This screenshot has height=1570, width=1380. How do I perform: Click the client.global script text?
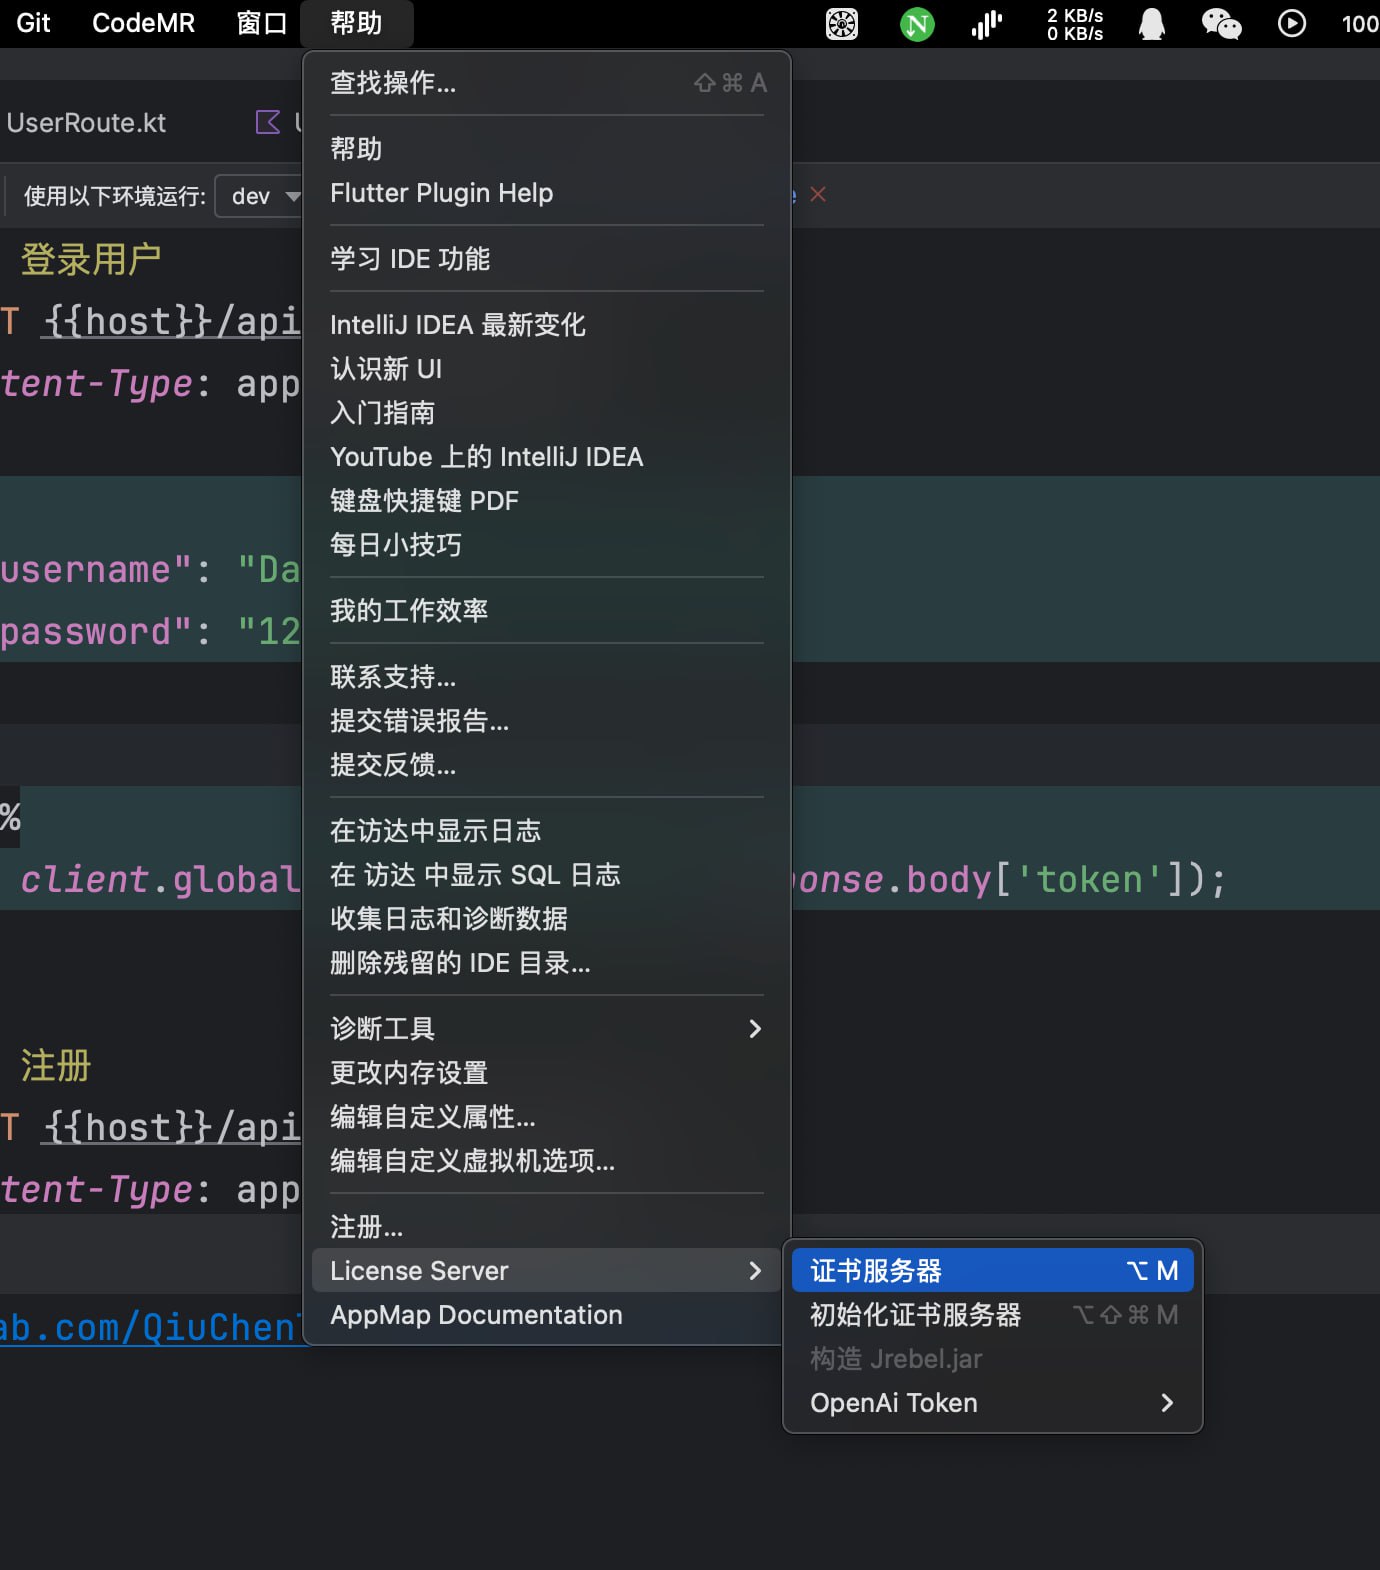pyautogui.click(x=160, y=880)
